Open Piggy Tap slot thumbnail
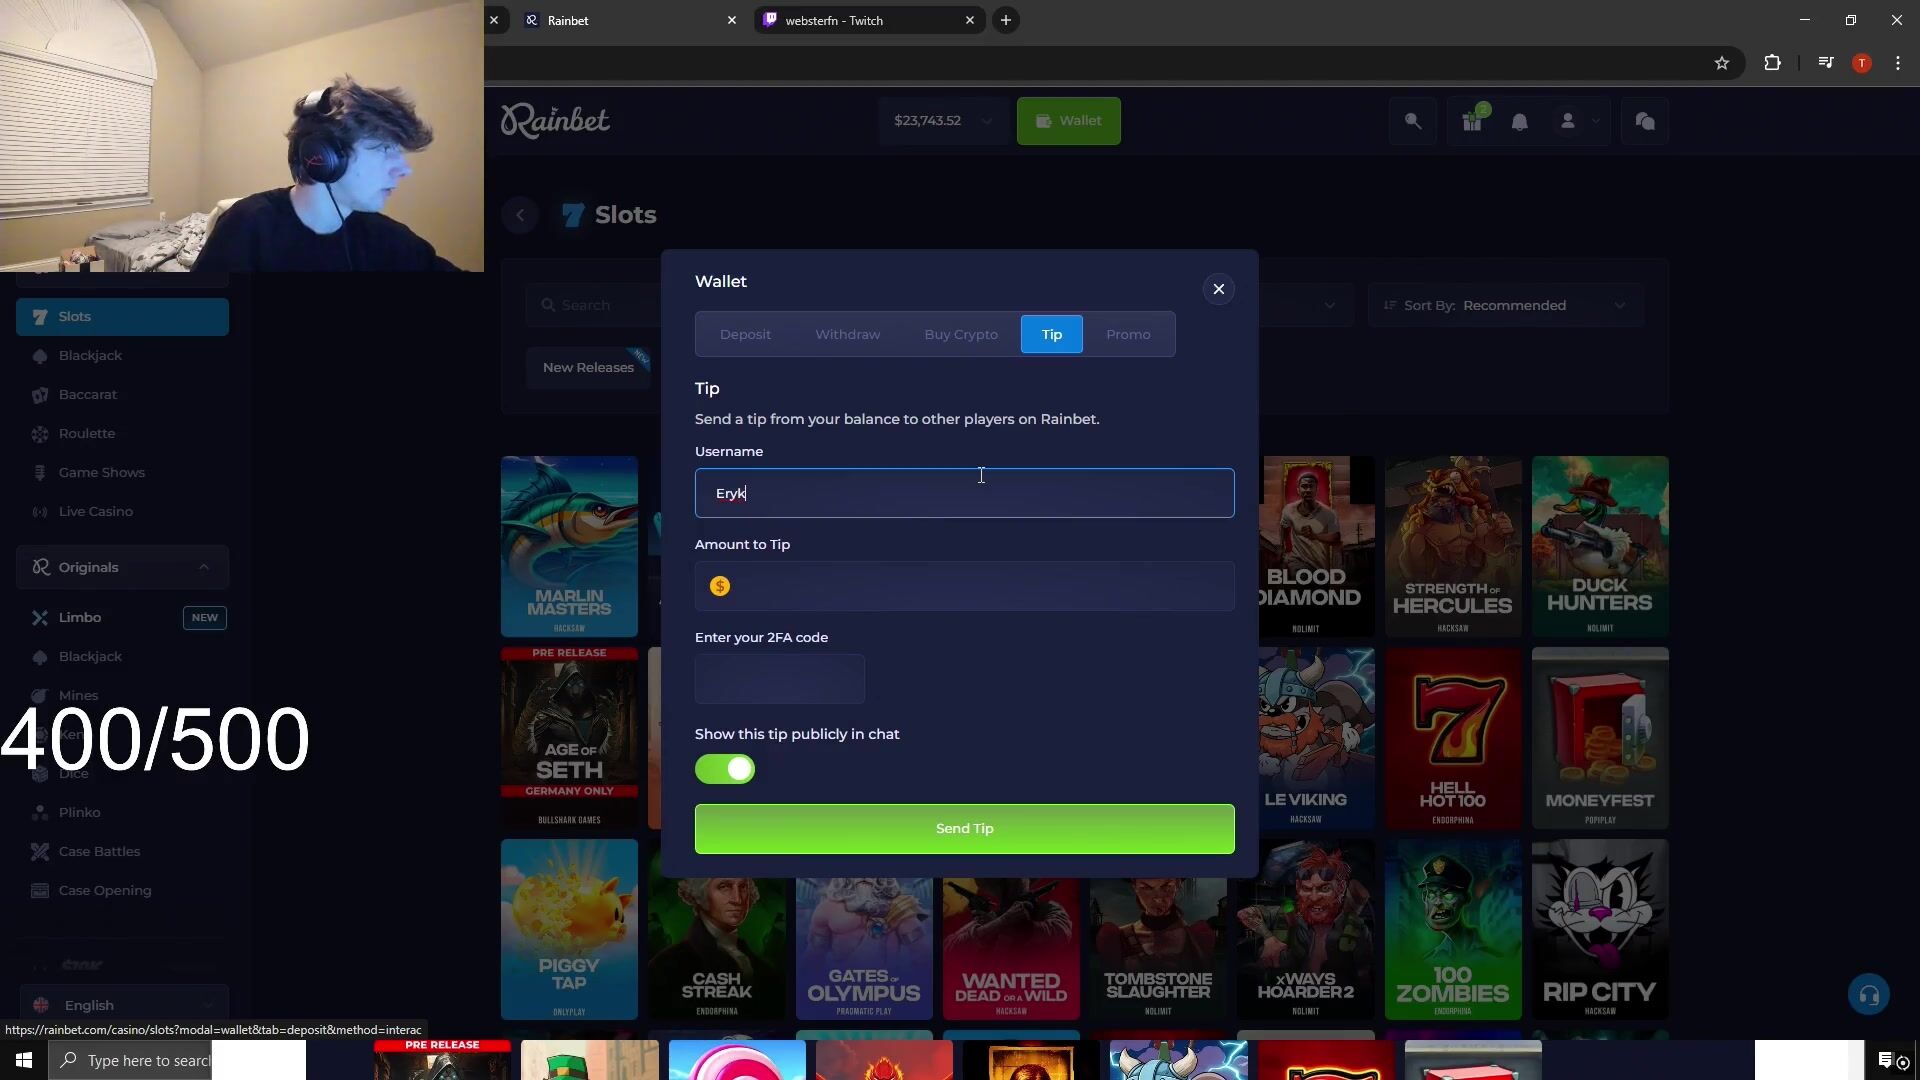The width and height of the screenshot is (1920, 1080). point(569,929)
